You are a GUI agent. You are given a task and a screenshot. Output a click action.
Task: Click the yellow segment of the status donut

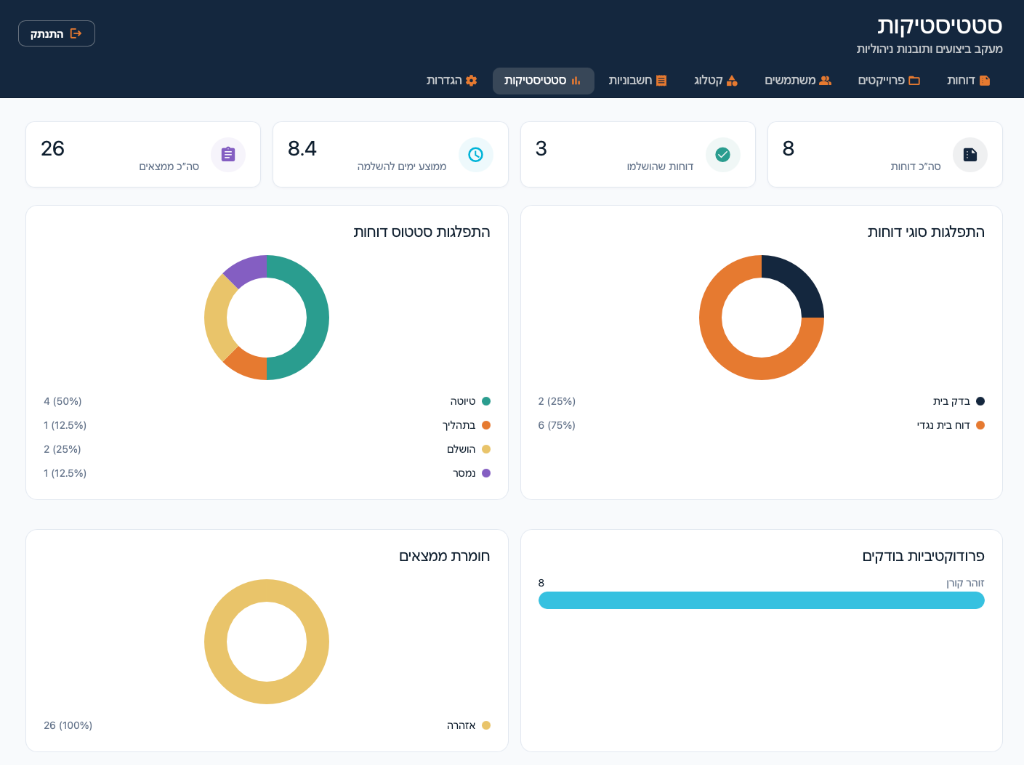click(216, 317)
